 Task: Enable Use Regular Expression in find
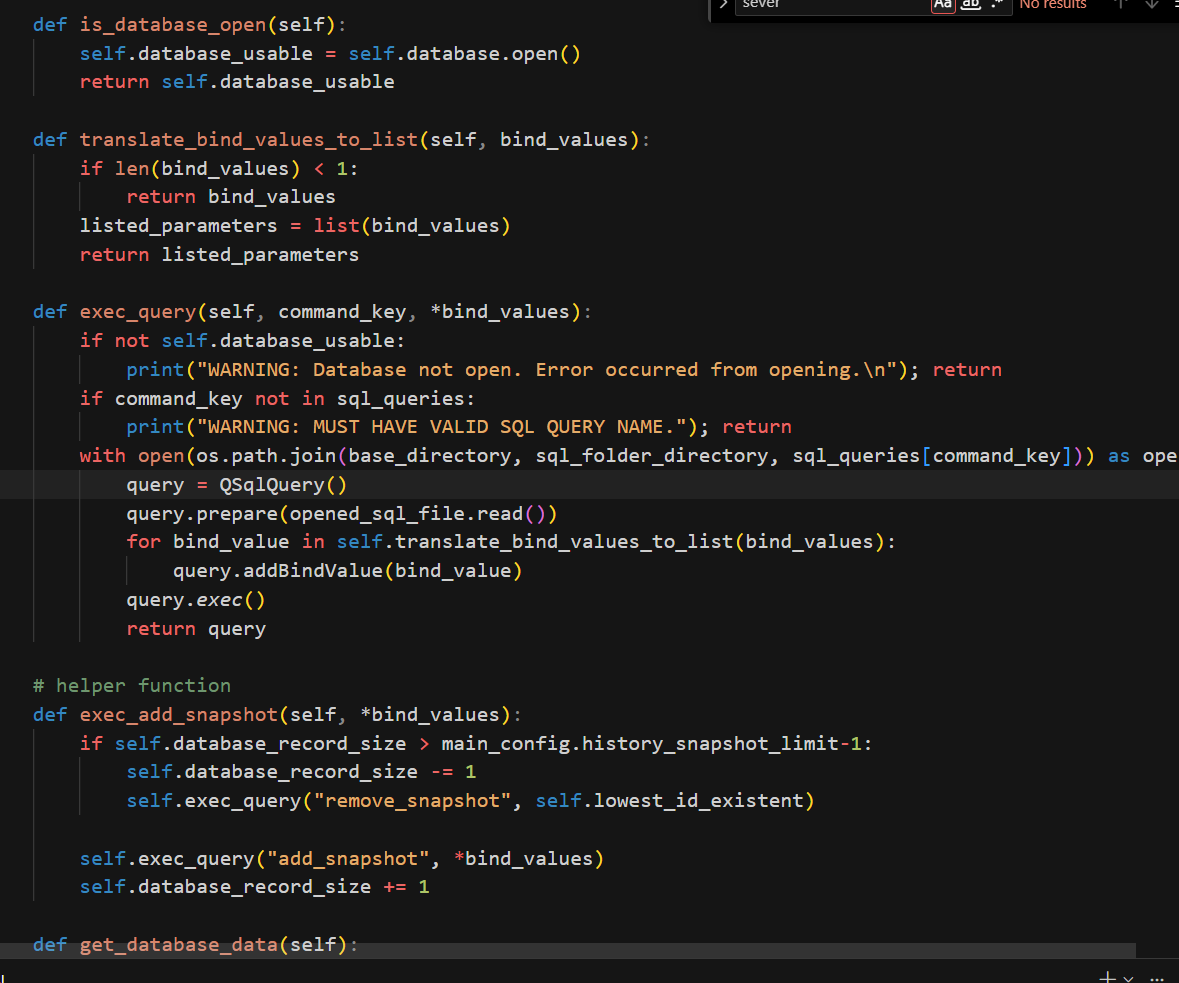997,5
